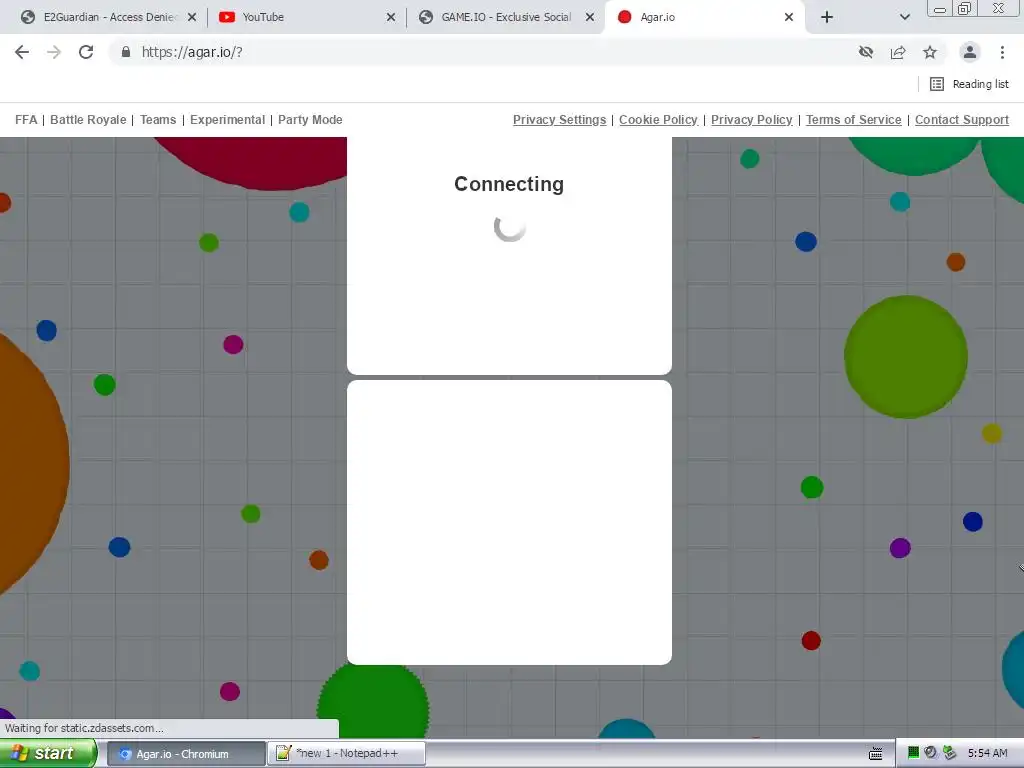Open the profile avatar menu
1024x768 pixels.
click(x=970, y=52)
